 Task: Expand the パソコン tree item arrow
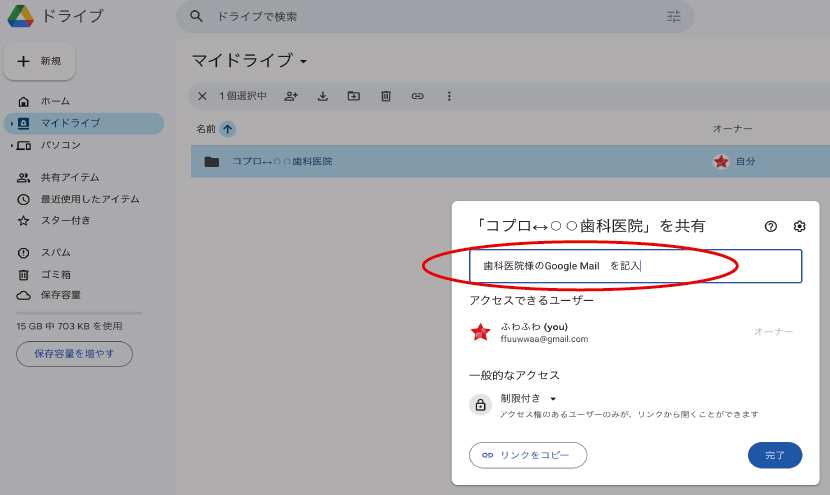click(x=11, y=145)
